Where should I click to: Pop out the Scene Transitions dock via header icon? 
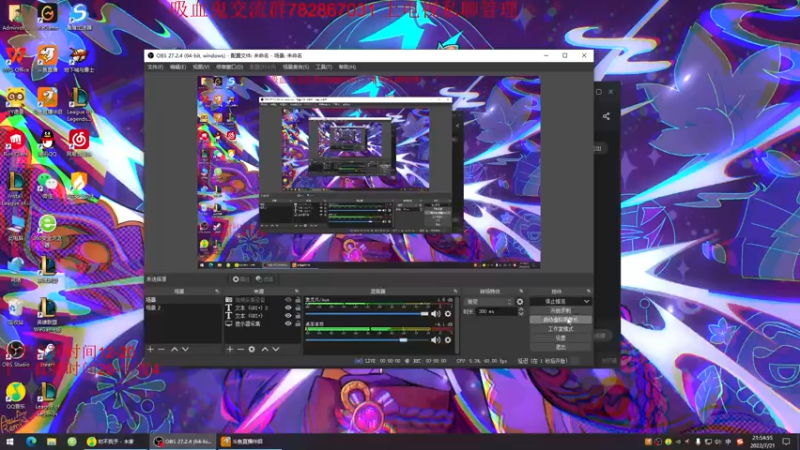tap(521, 291)
